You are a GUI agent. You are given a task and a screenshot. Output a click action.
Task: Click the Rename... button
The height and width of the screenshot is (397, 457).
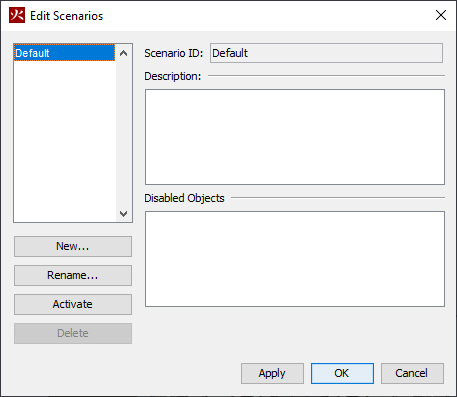[x=73, y=275]
